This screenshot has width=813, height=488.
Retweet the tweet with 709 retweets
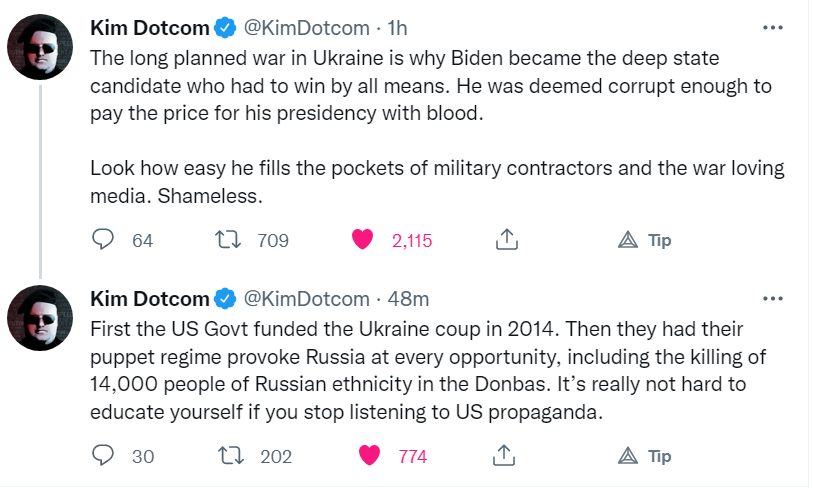tap(226, 240)
